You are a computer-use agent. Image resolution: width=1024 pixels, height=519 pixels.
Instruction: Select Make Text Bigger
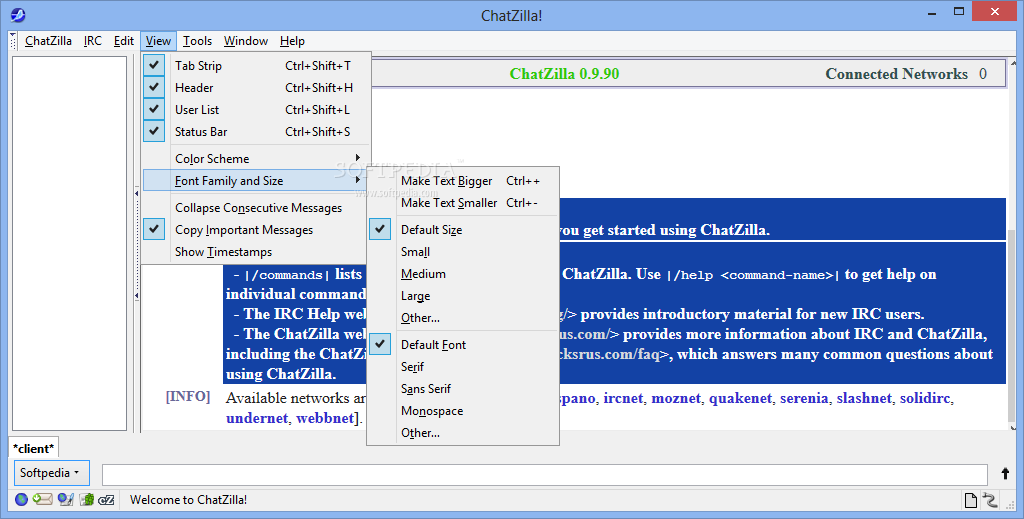click(x=463, y=181)
